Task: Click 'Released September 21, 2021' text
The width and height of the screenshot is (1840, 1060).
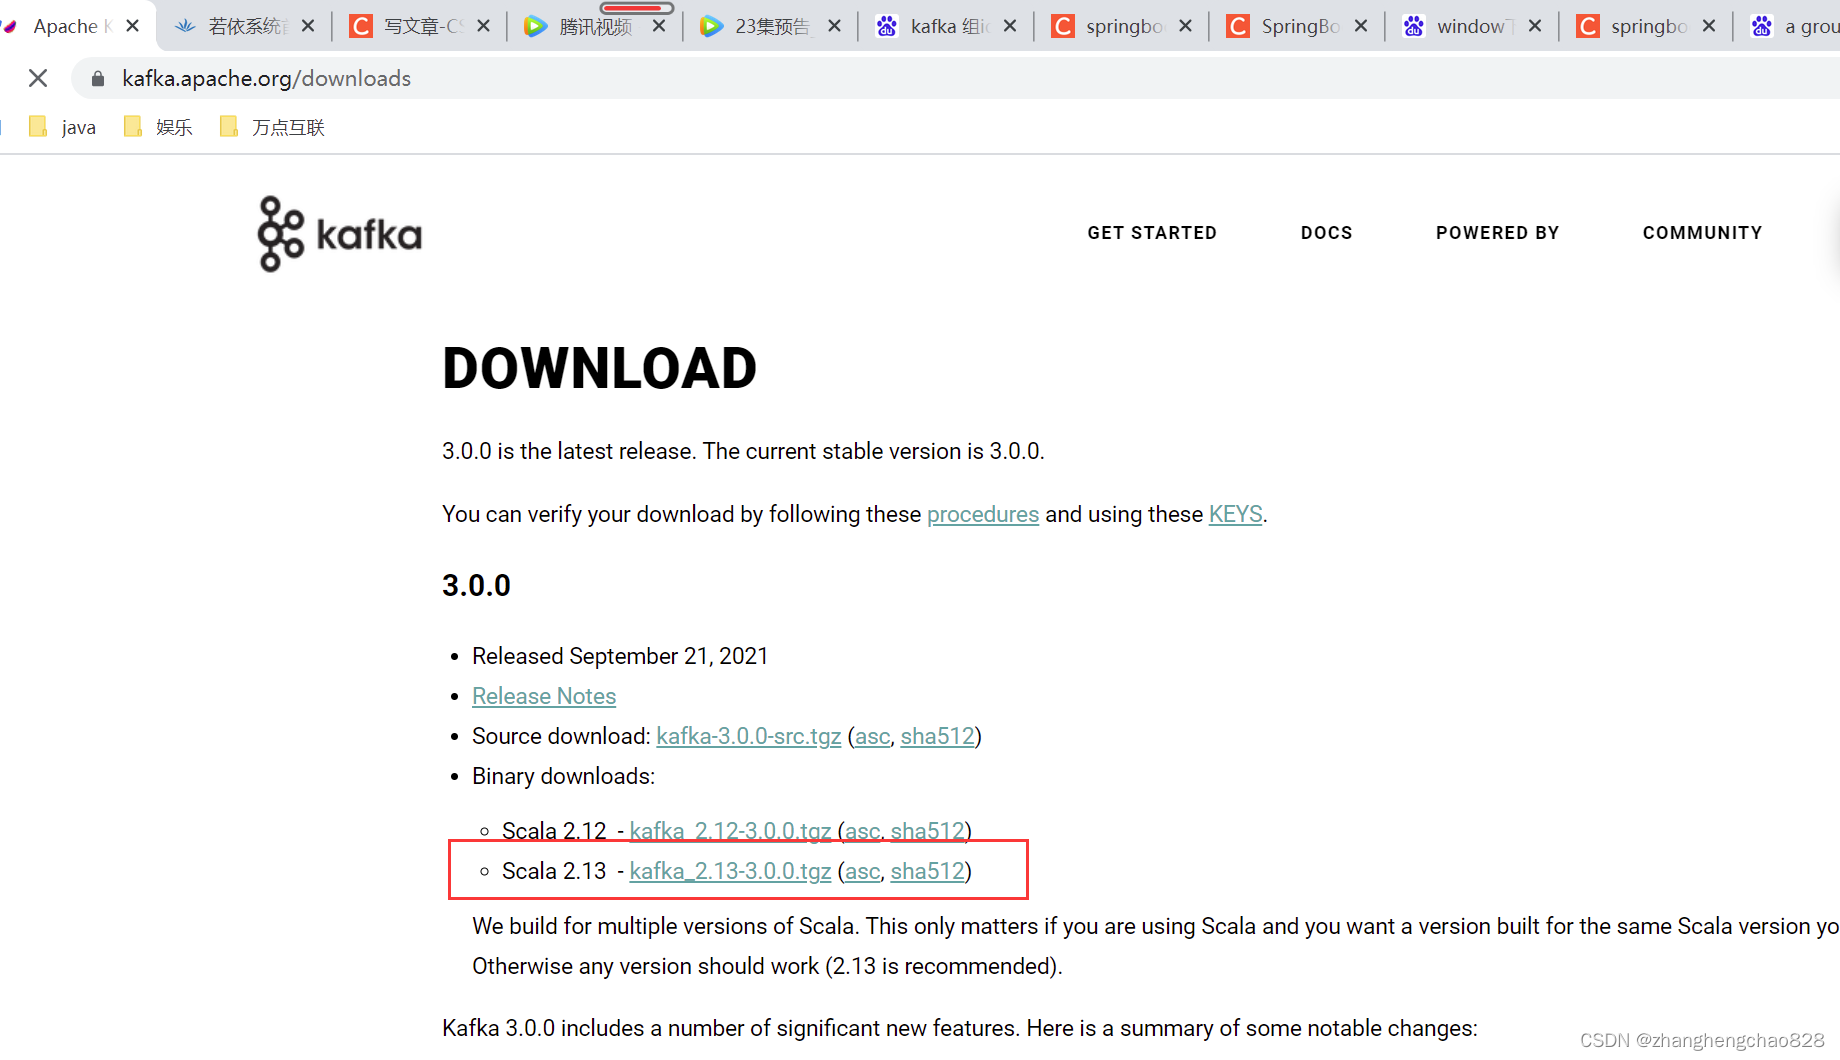Action: tap(620, 656)
